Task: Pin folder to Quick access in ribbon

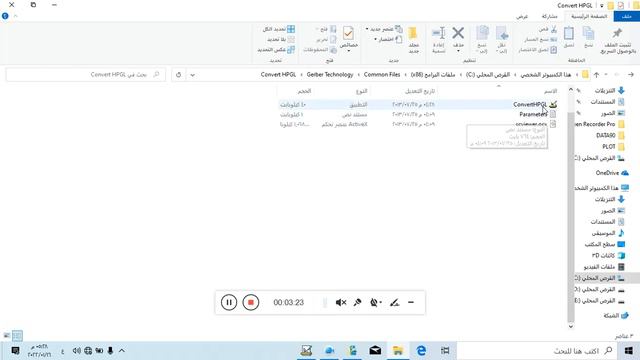Action: [x=618, y=41]
